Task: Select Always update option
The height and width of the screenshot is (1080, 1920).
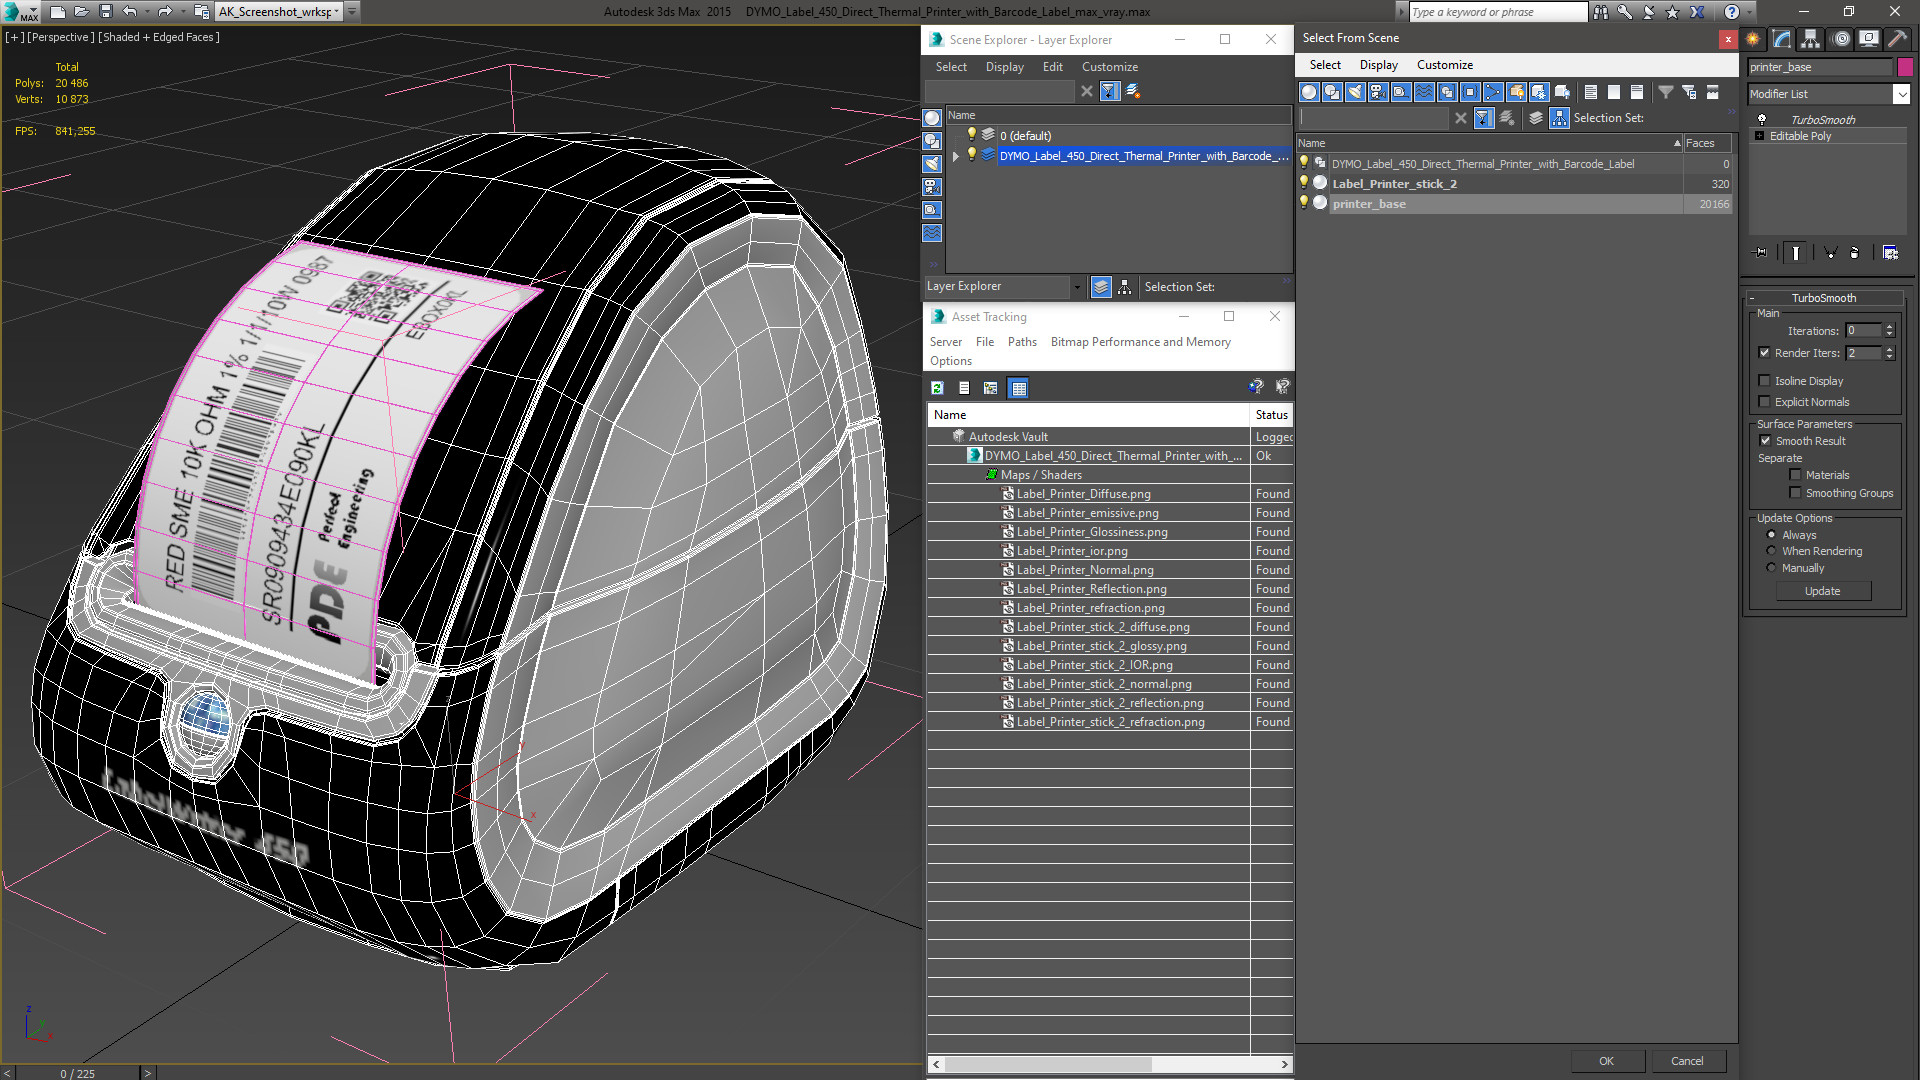Action: pos(1771,535)
